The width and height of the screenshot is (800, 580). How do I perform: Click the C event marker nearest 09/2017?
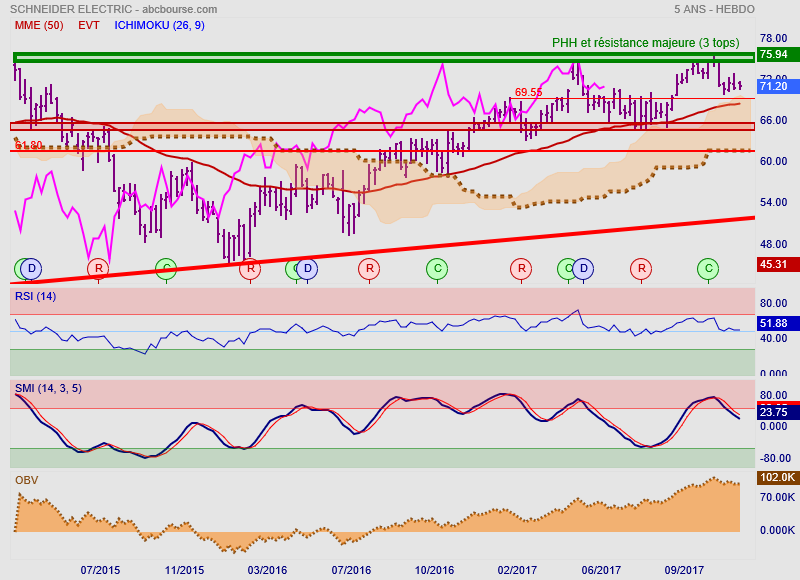[x=708, y=268]
